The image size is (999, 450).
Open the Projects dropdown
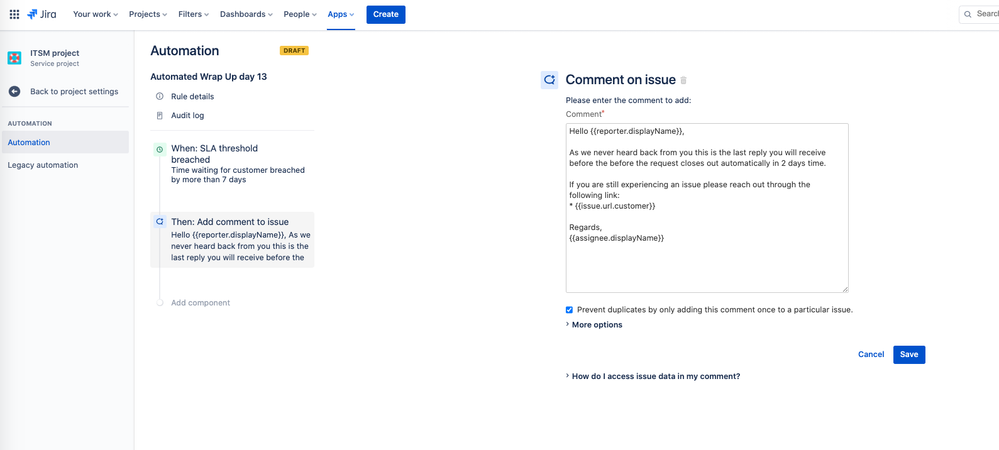click(148, 14)
